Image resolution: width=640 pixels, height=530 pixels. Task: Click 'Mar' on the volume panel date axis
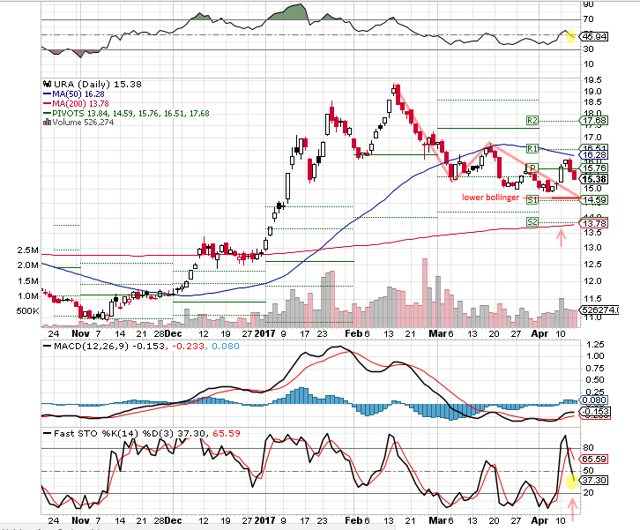[437, 334]
